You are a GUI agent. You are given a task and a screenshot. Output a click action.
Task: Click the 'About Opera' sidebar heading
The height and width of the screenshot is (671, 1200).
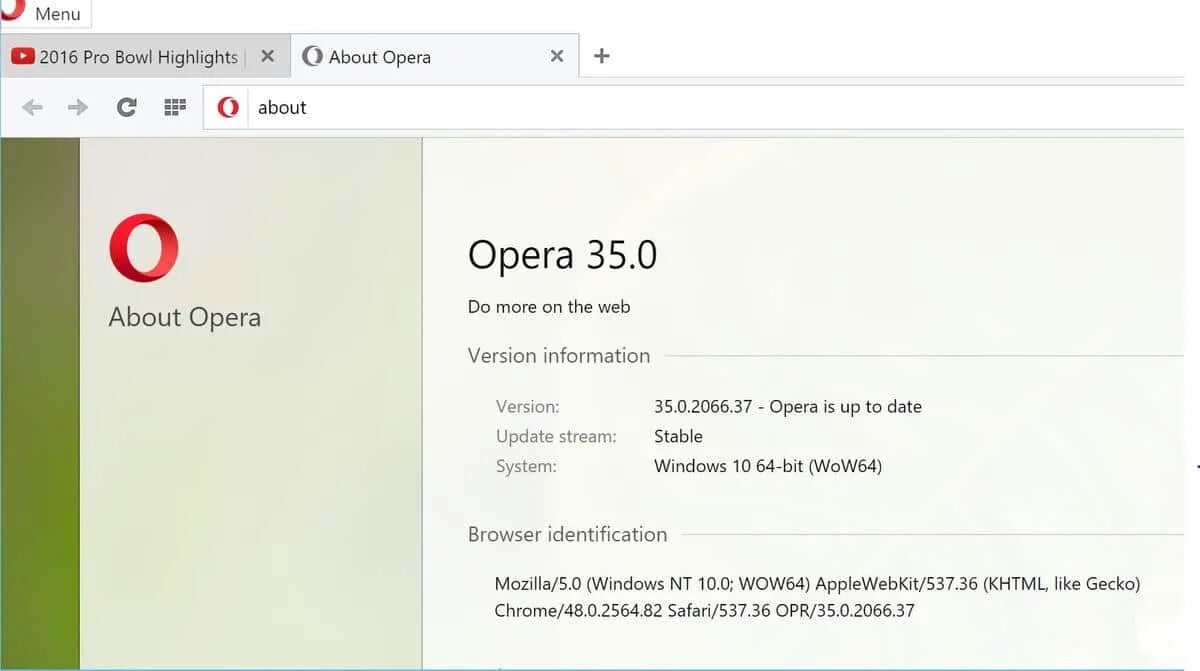[183, 317]
